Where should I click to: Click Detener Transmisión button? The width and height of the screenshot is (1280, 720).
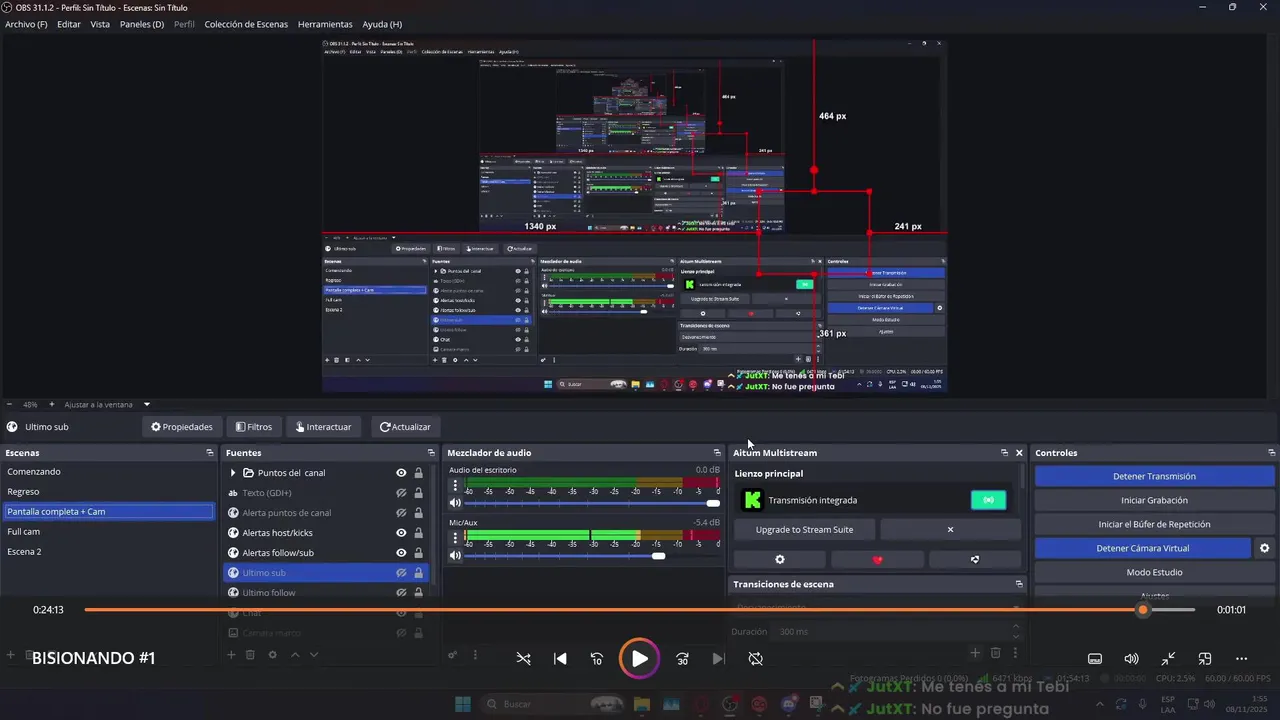tap(1154, 476)
